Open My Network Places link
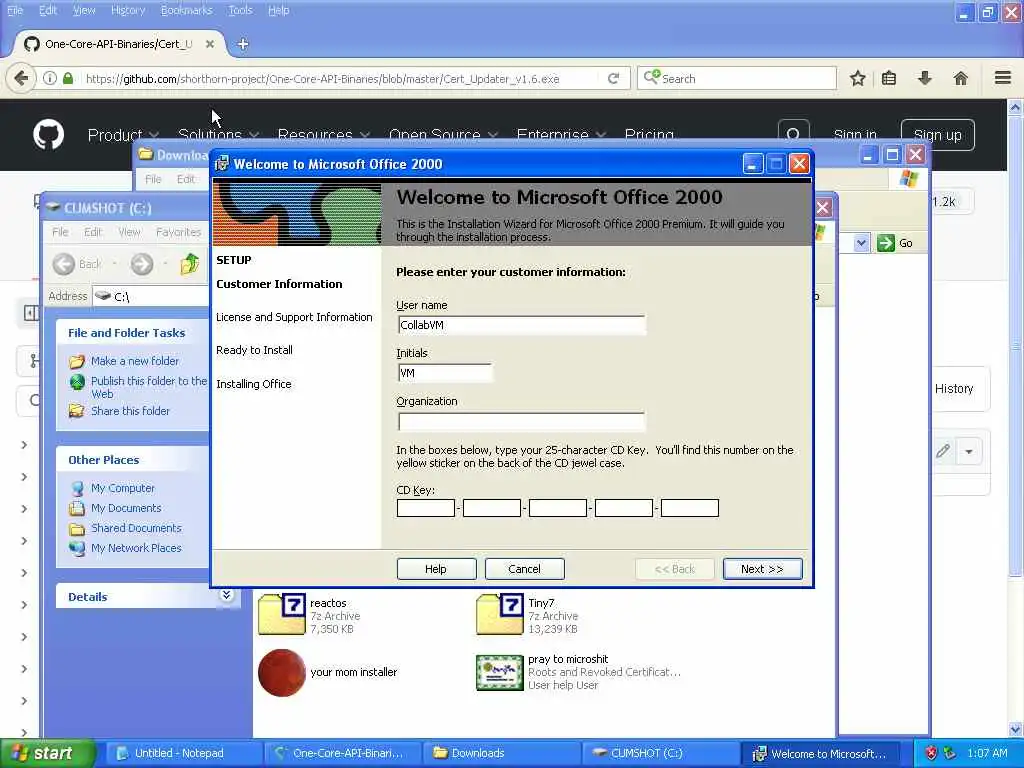Screen dimensions: 1024x768 click(136, 548)
